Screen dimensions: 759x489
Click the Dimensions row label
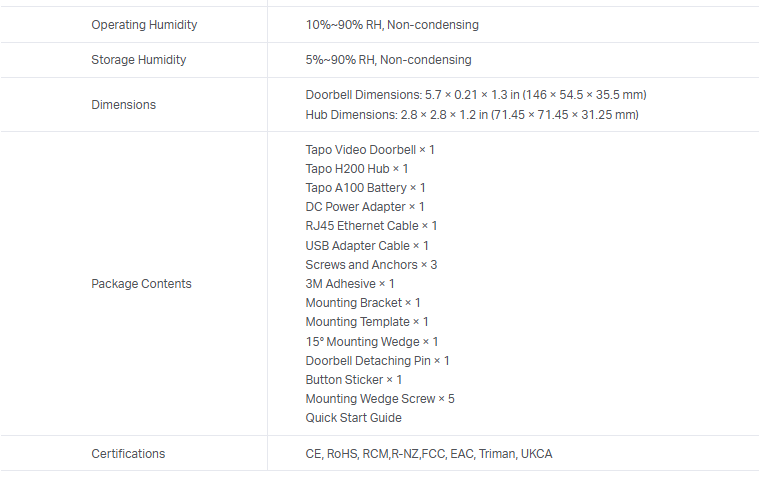[123, 105]
